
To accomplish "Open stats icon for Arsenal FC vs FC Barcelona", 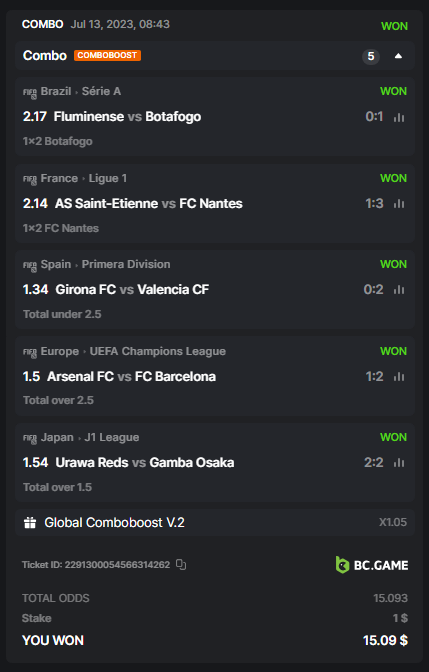I will pos(399,377).
